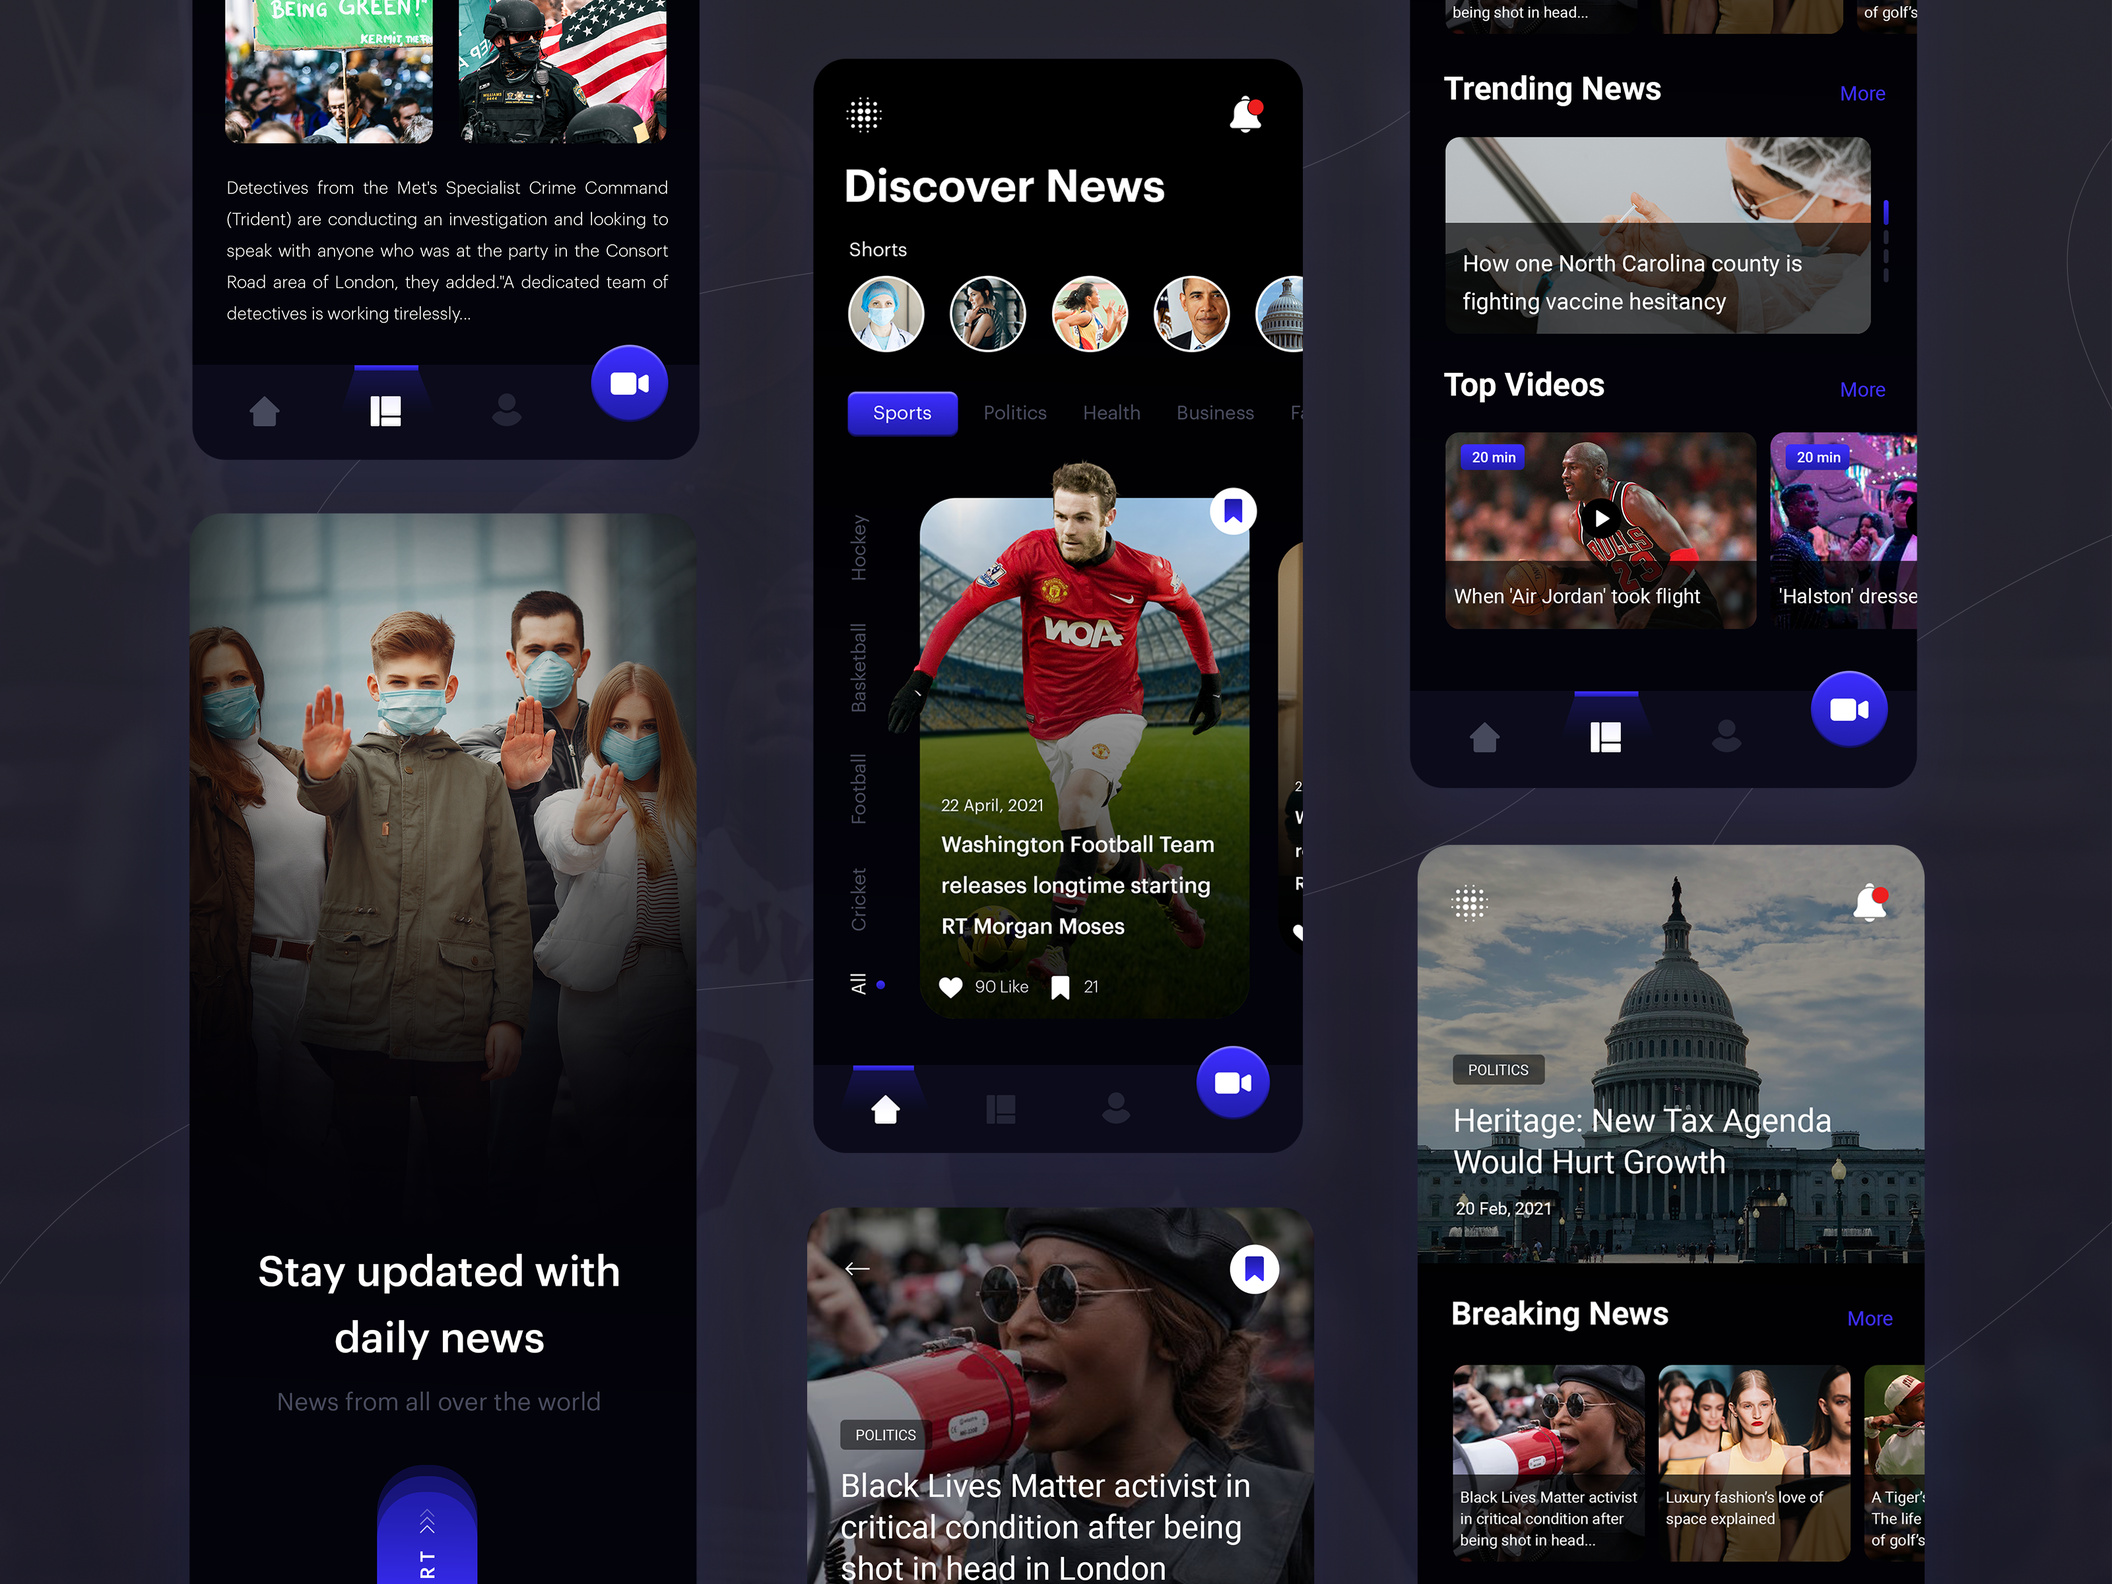Select the Politics category tab

1014,413
